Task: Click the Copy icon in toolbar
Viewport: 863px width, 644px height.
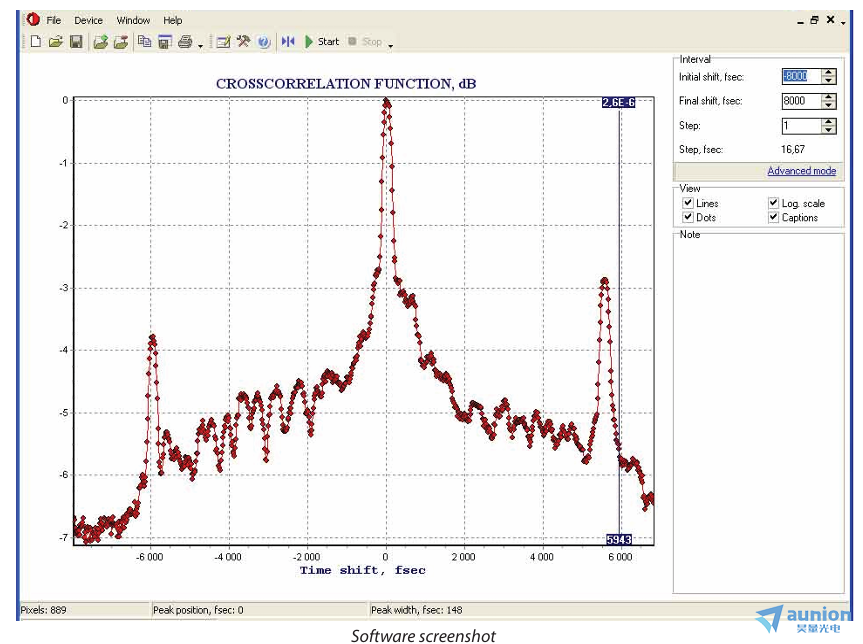Action: pos(144,42)
